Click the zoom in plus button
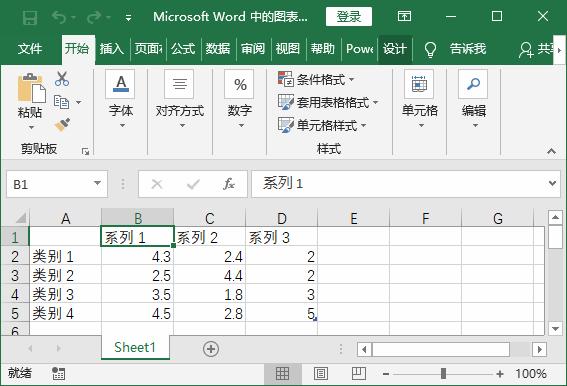 (500, 374)
